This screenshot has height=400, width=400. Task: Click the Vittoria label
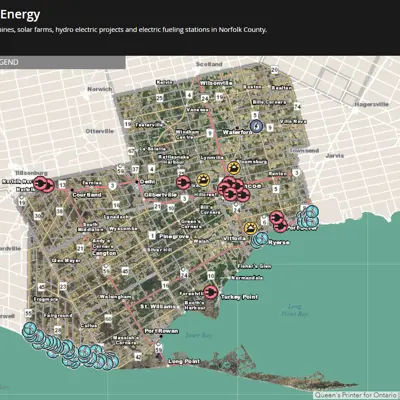click(235, 239)
